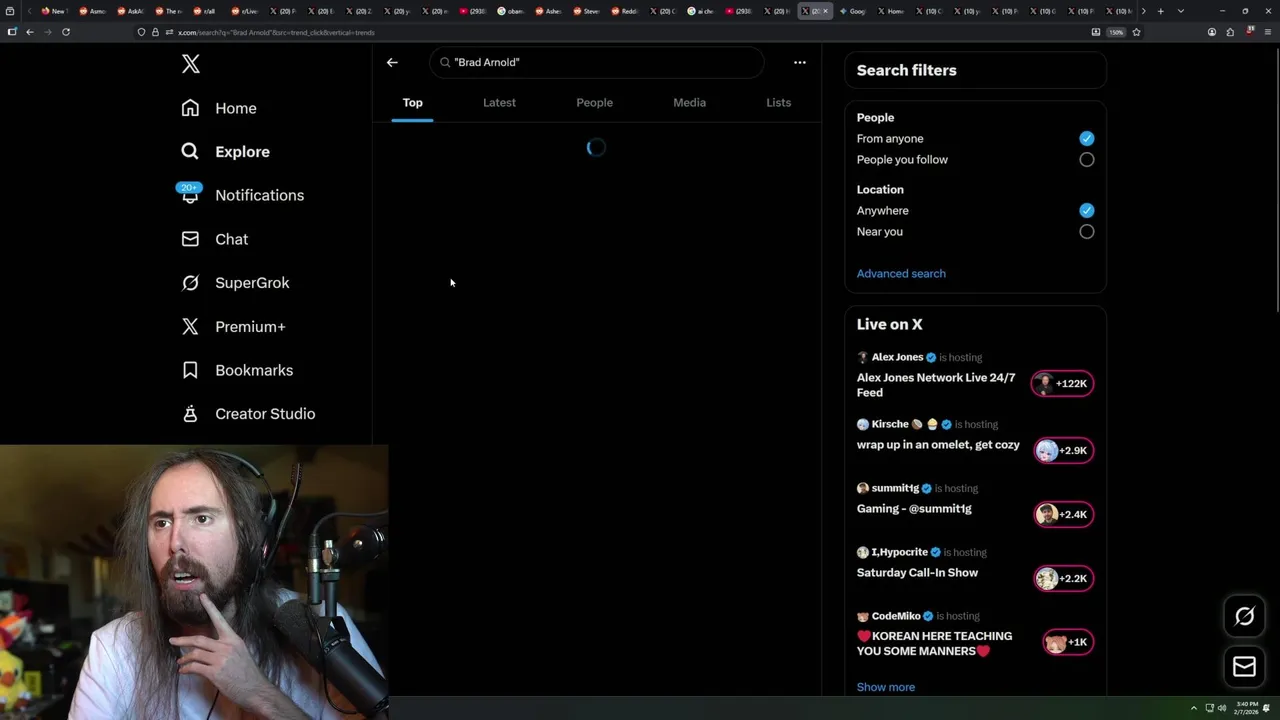Switch to the People tab
The image size is (1280, 720).
pyautogui.click(x=594, y=103)
